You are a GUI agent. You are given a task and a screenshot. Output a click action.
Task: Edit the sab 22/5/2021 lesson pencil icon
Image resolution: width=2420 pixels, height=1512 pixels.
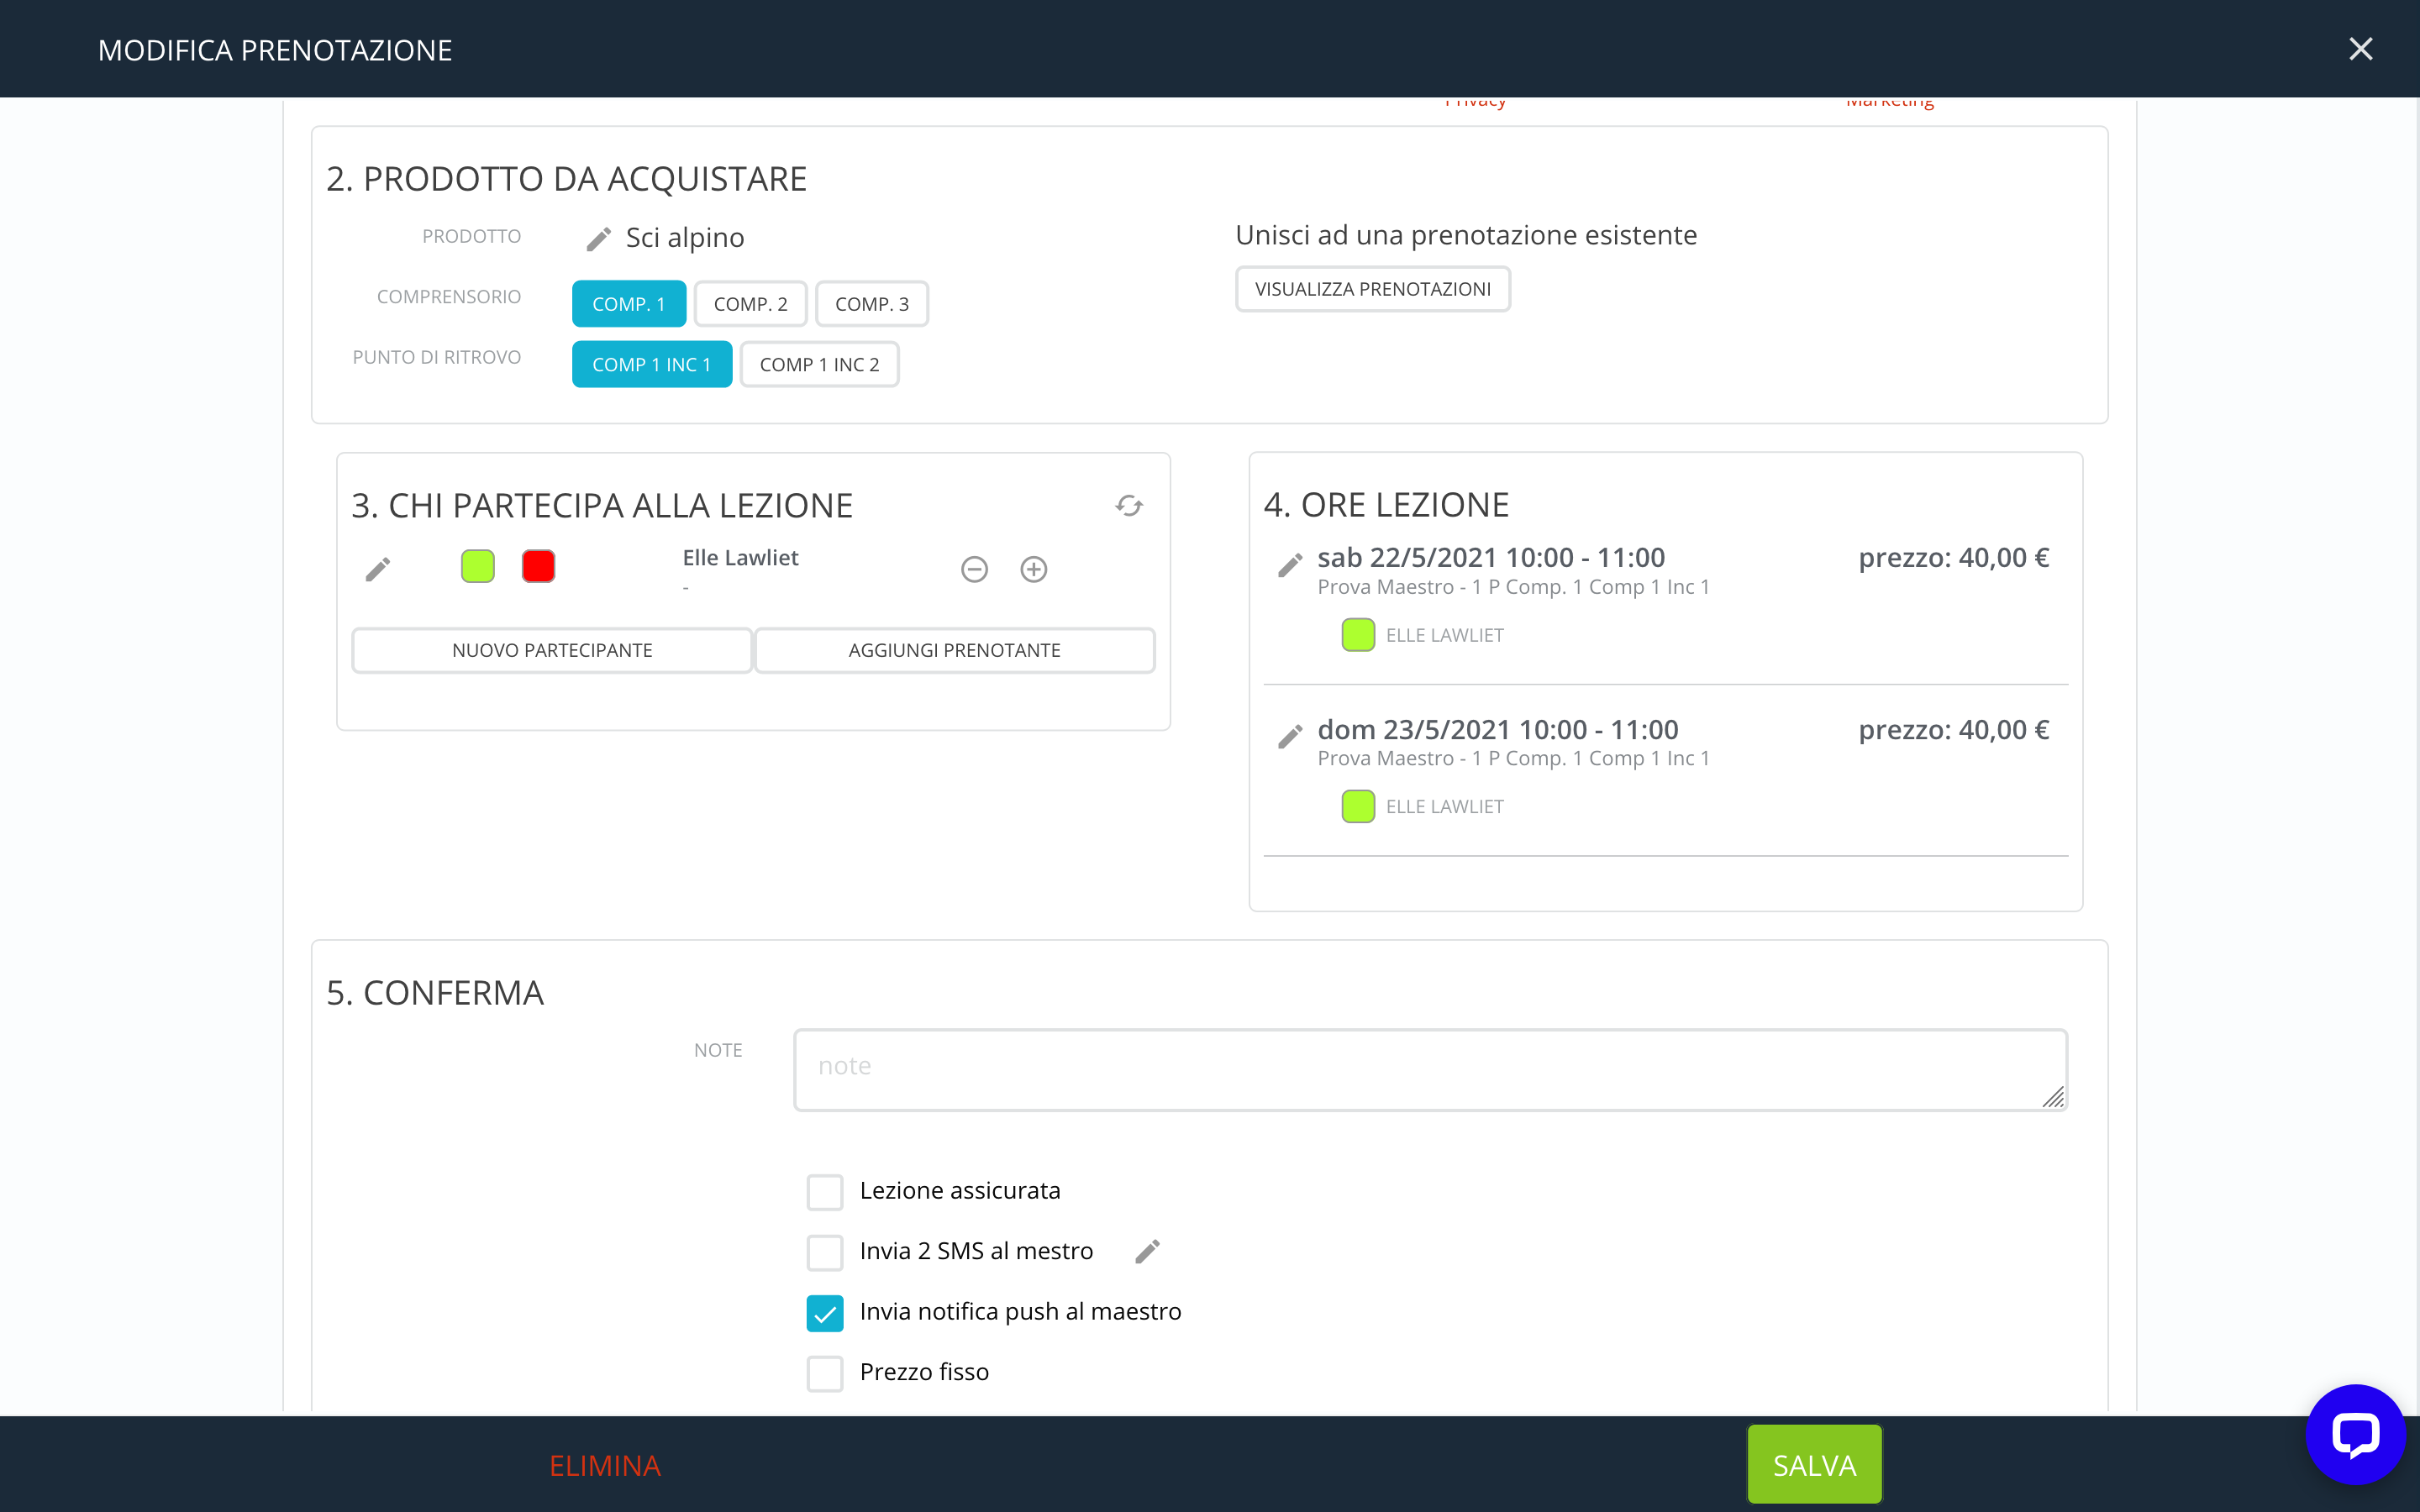pyautogui.click(x=1290, y=565)
